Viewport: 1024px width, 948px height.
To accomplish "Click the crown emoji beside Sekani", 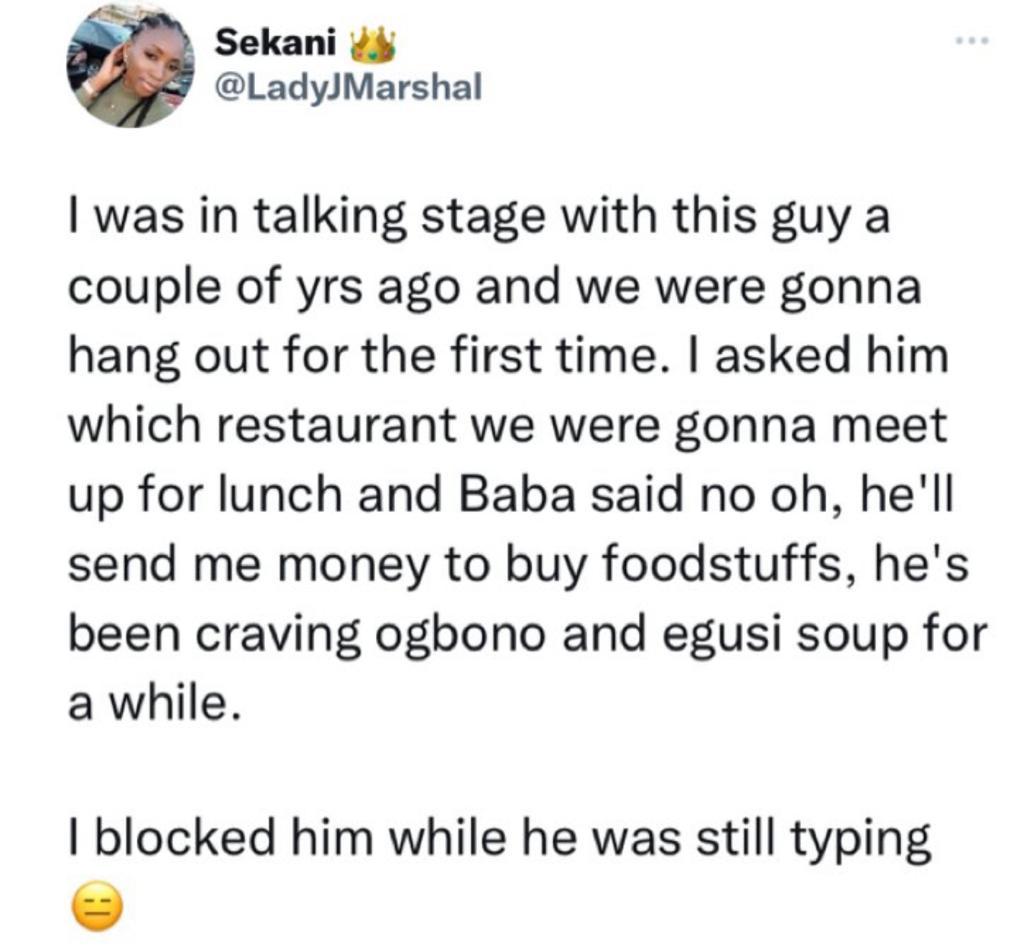I will 372,46.
